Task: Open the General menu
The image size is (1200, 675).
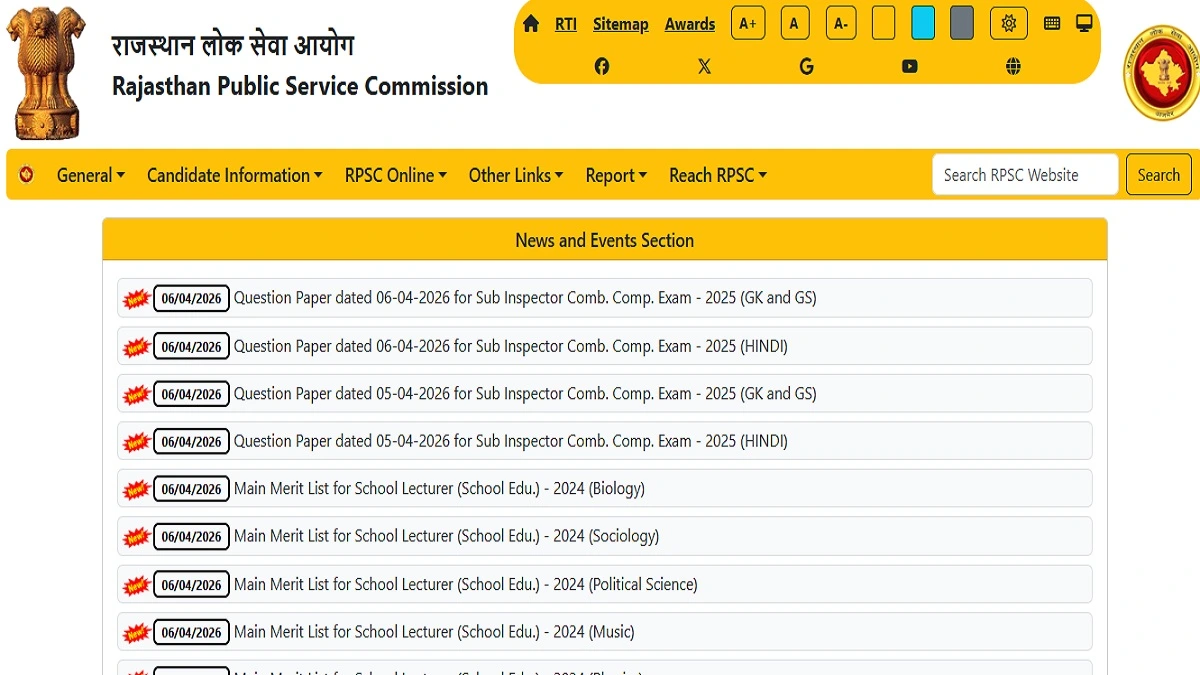Action: [x=90, y=175]
